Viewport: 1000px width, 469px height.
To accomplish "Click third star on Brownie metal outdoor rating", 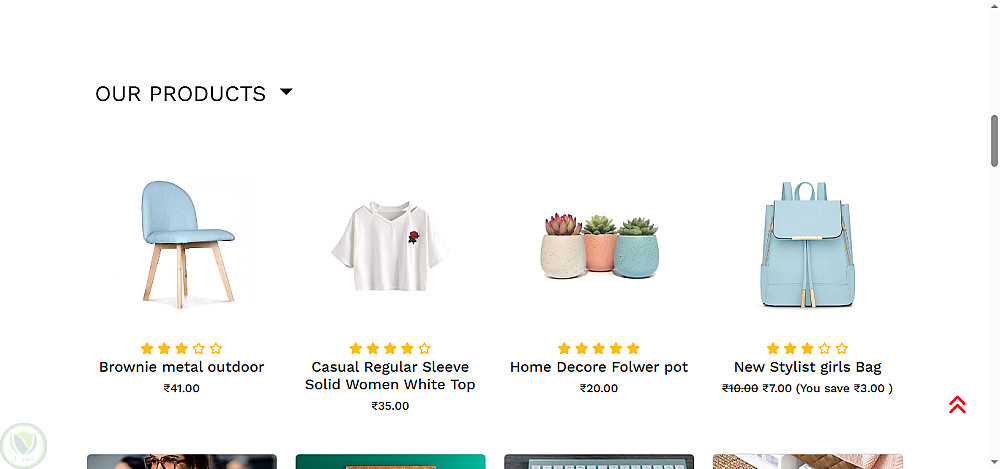I will pos(181,348).
